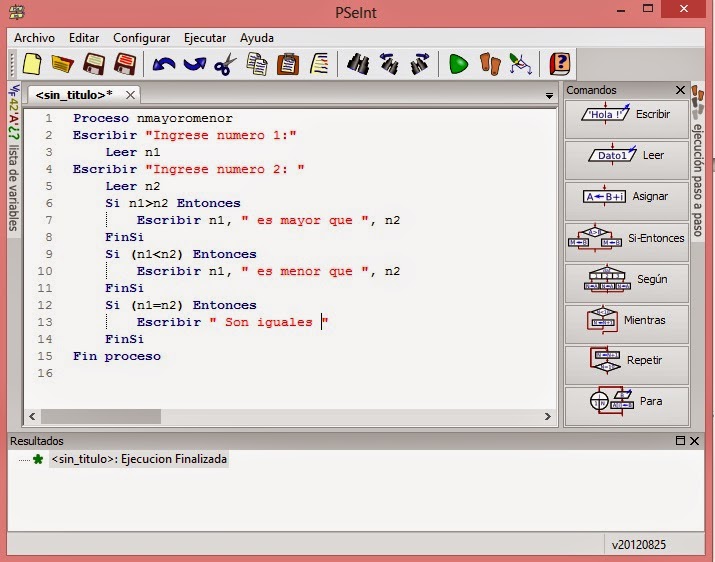Image resolution: width=715 pixels, height=562 pixels.
Task: Open the Ejecutar menu
Action: tap(205, 38)
